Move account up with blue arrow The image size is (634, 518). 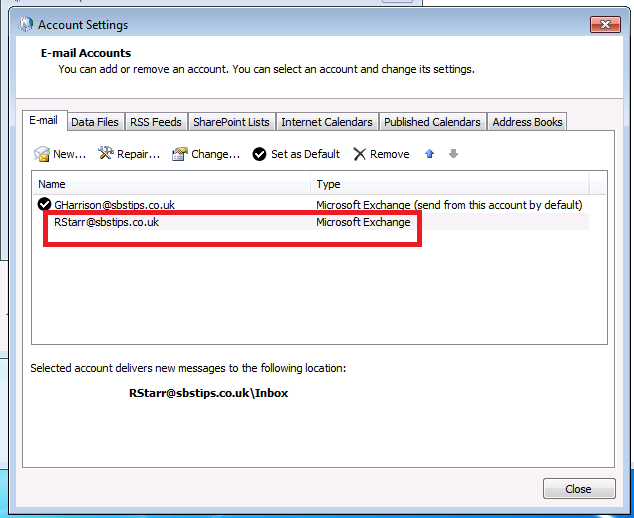[430, 154]
